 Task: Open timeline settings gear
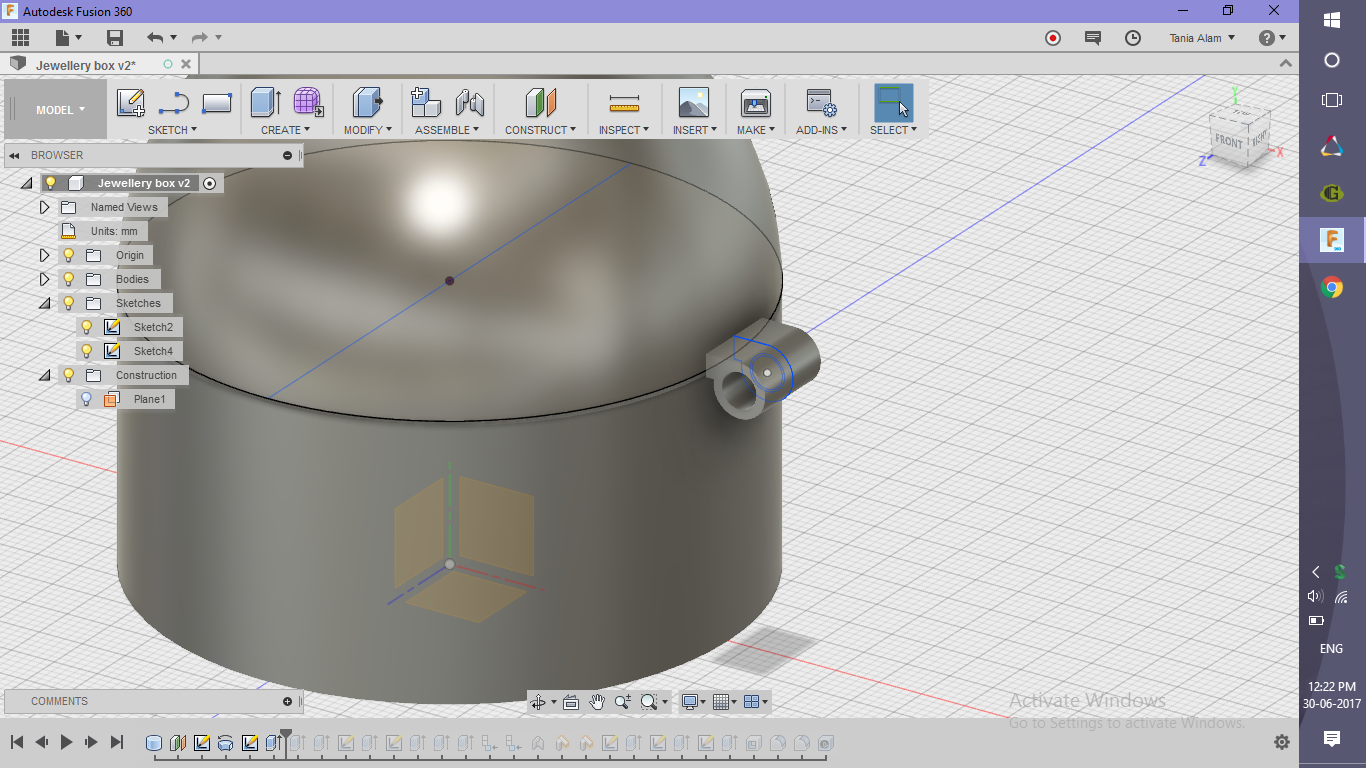[x=1282, y=742]
